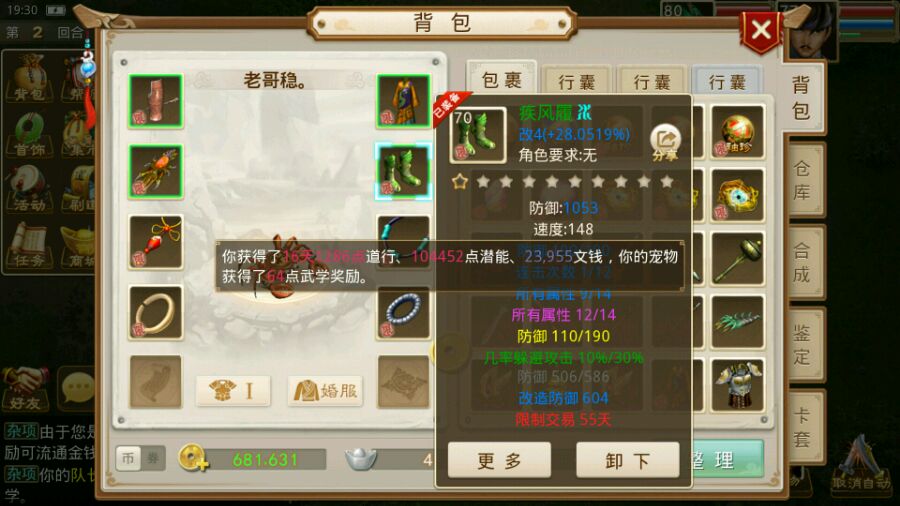900x506 pixels.
Task: Click the 卸下 unequip button
Action: pos(627,460)
